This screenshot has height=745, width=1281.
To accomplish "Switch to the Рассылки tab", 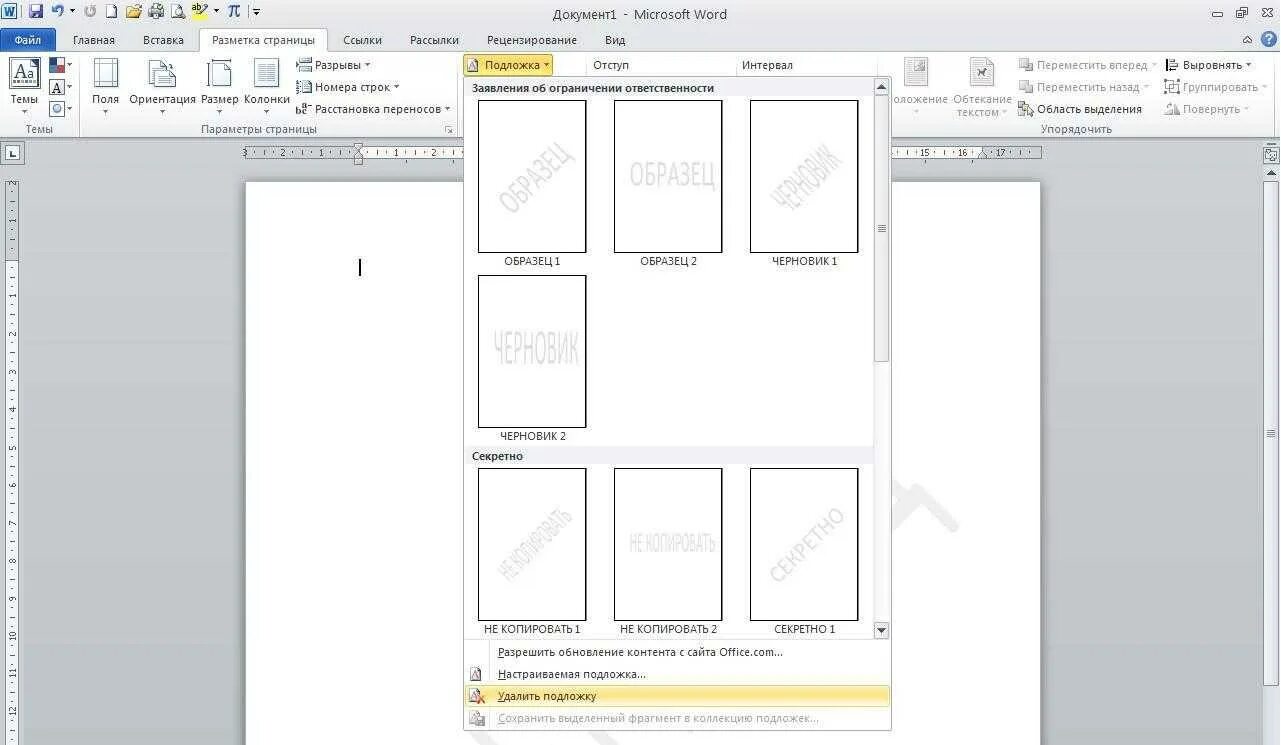I will (x=434, y=40).
